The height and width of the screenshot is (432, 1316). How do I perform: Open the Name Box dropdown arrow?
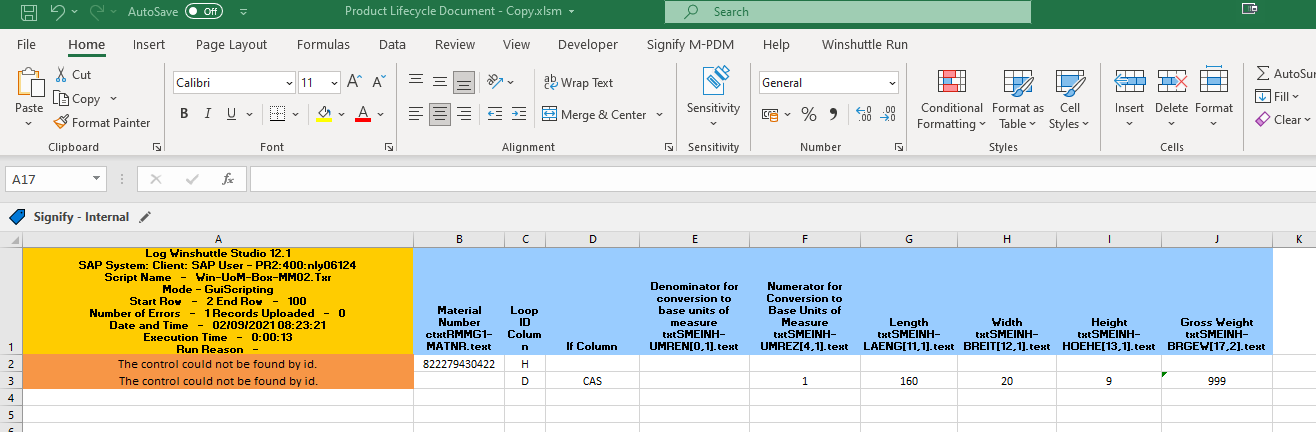[96, 179]
